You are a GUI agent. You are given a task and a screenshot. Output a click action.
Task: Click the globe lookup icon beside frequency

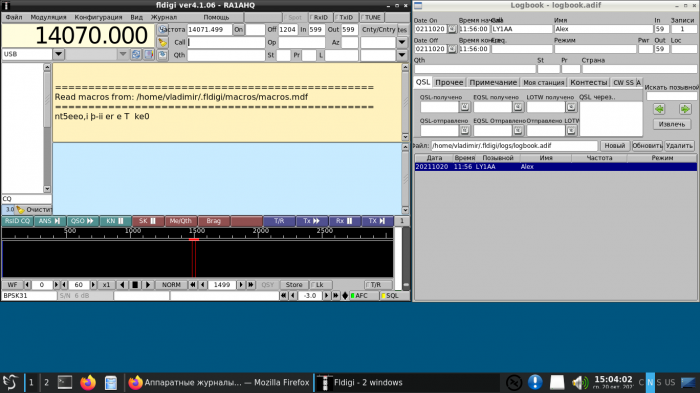click(162, 29)
